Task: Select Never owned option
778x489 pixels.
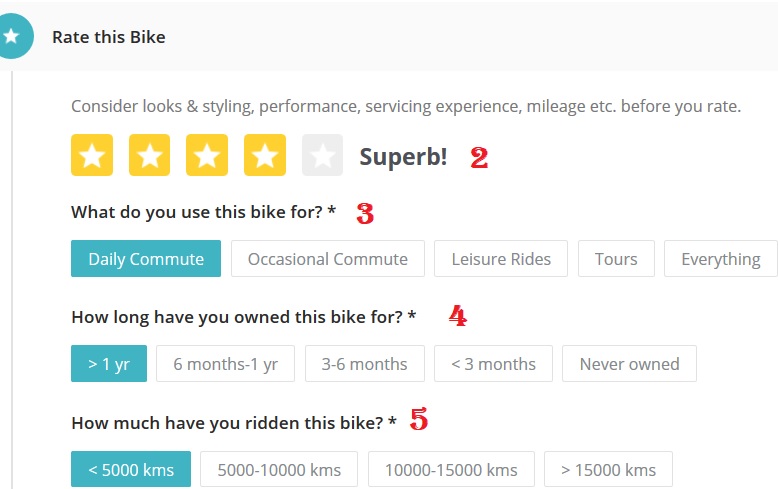Action: [x=629, y=364]
